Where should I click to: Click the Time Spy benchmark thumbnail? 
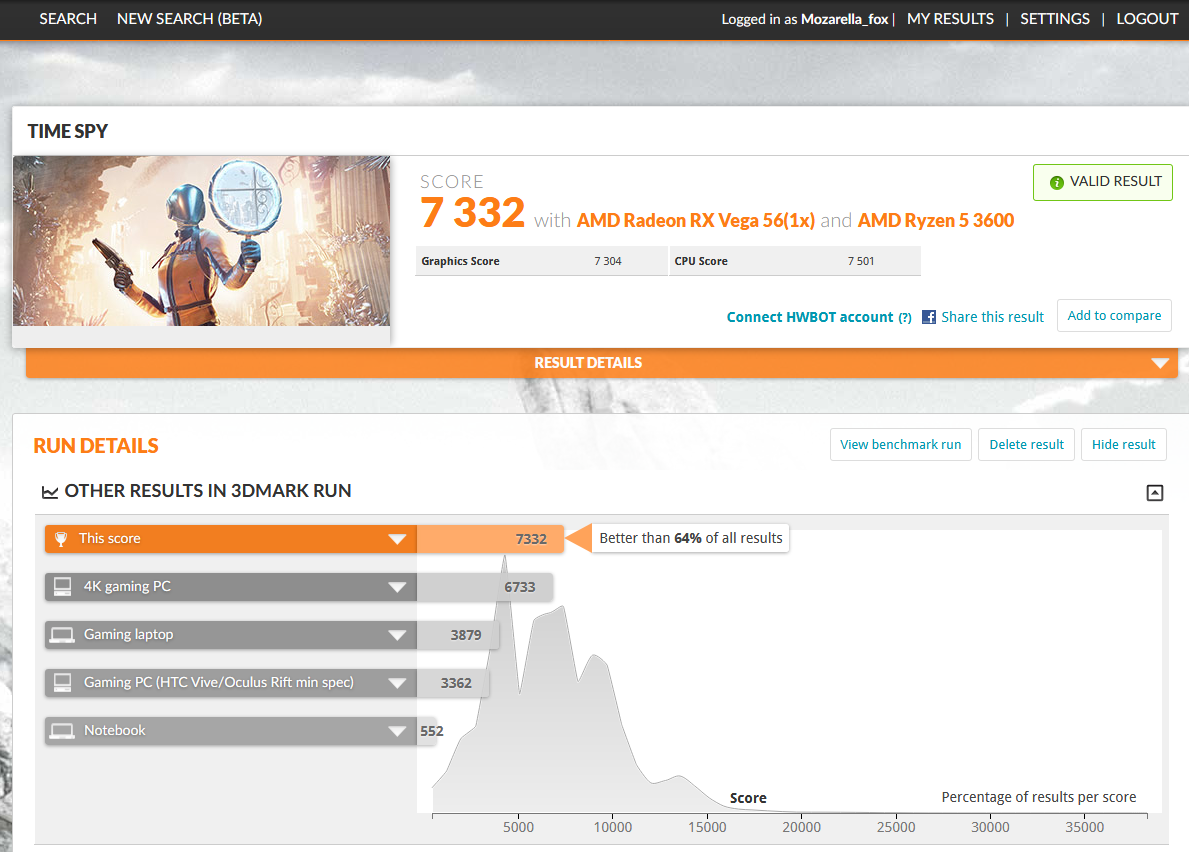pos(201,241)
